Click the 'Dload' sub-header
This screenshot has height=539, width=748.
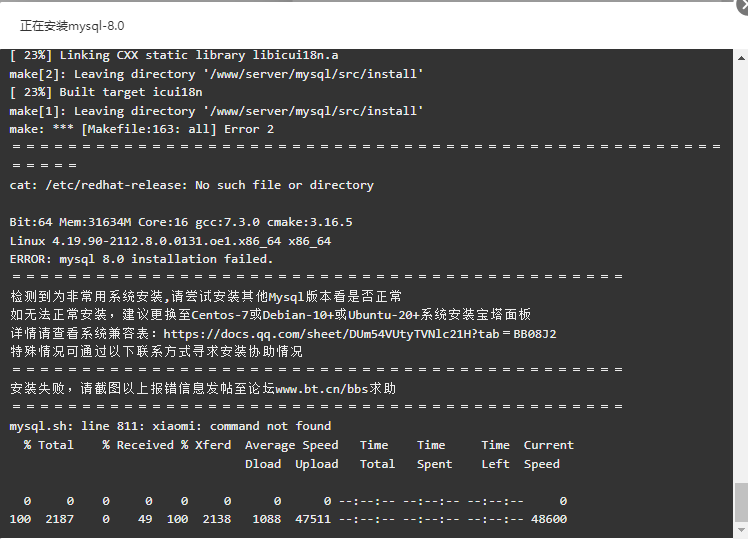tap(263, 464)
